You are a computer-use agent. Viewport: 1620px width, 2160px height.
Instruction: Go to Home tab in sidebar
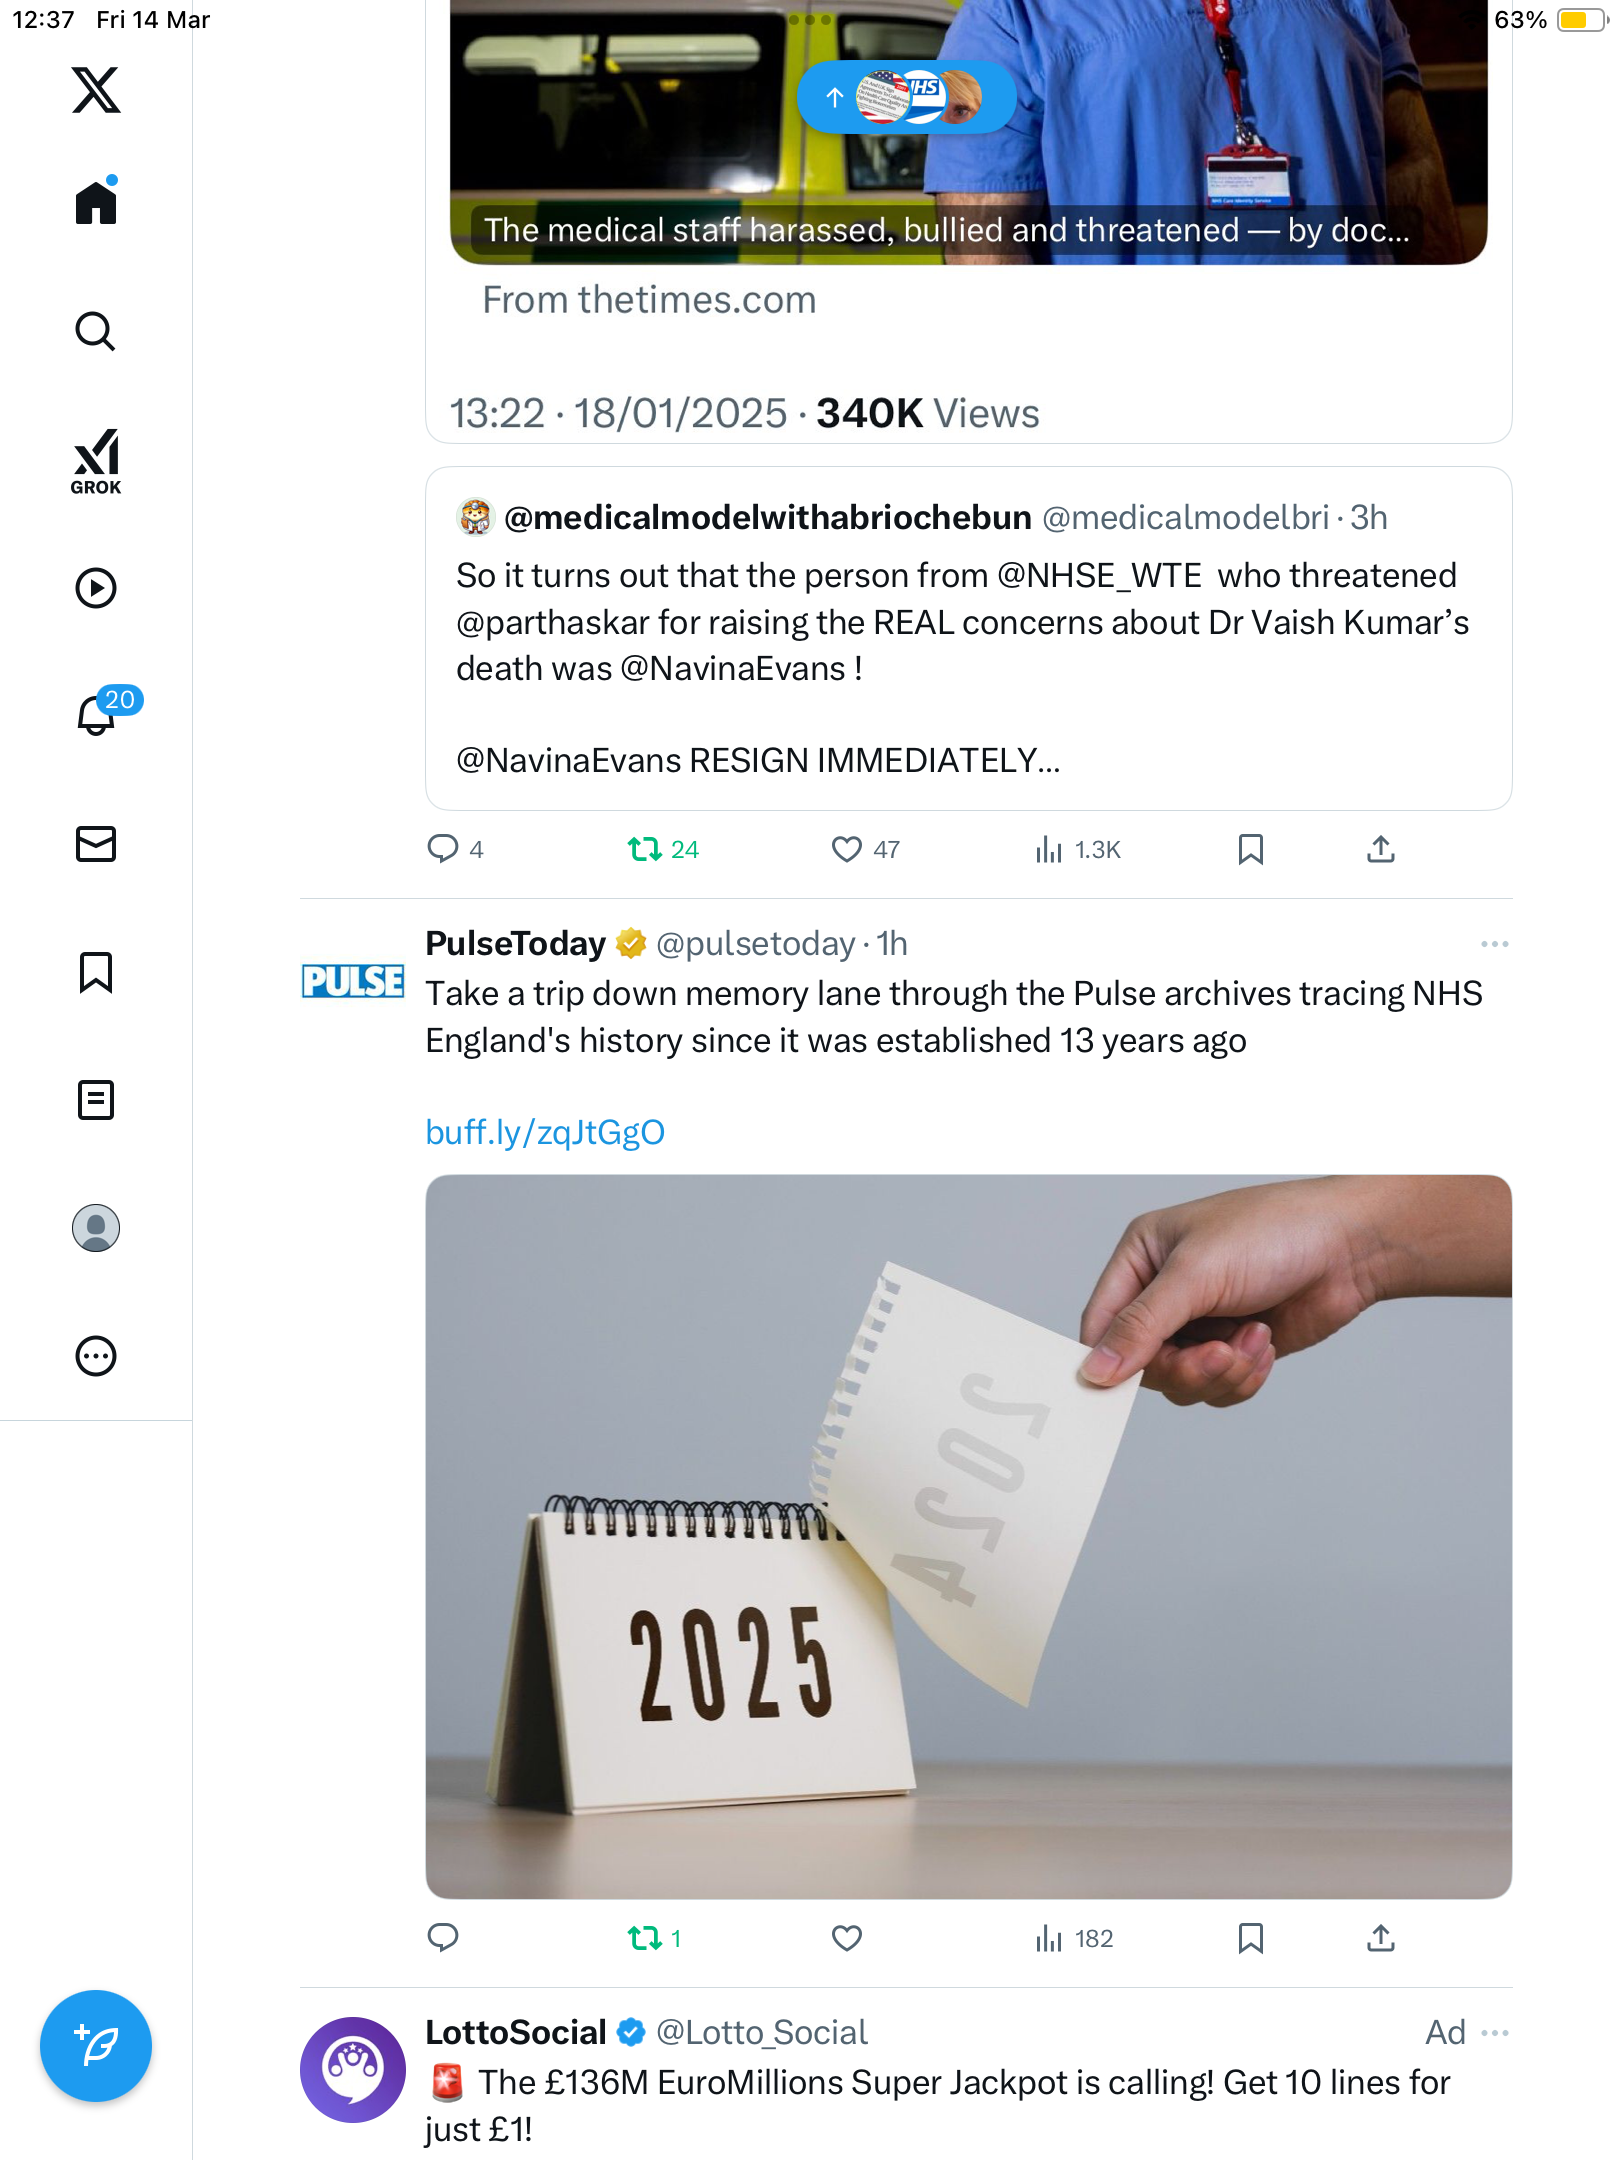click(x=96, y=201)
